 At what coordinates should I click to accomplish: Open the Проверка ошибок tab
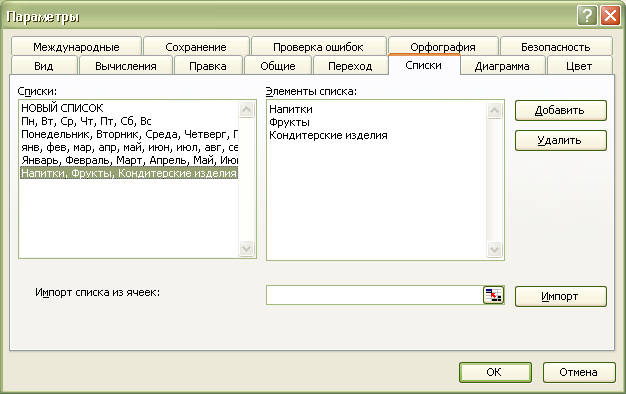point(318,47)
